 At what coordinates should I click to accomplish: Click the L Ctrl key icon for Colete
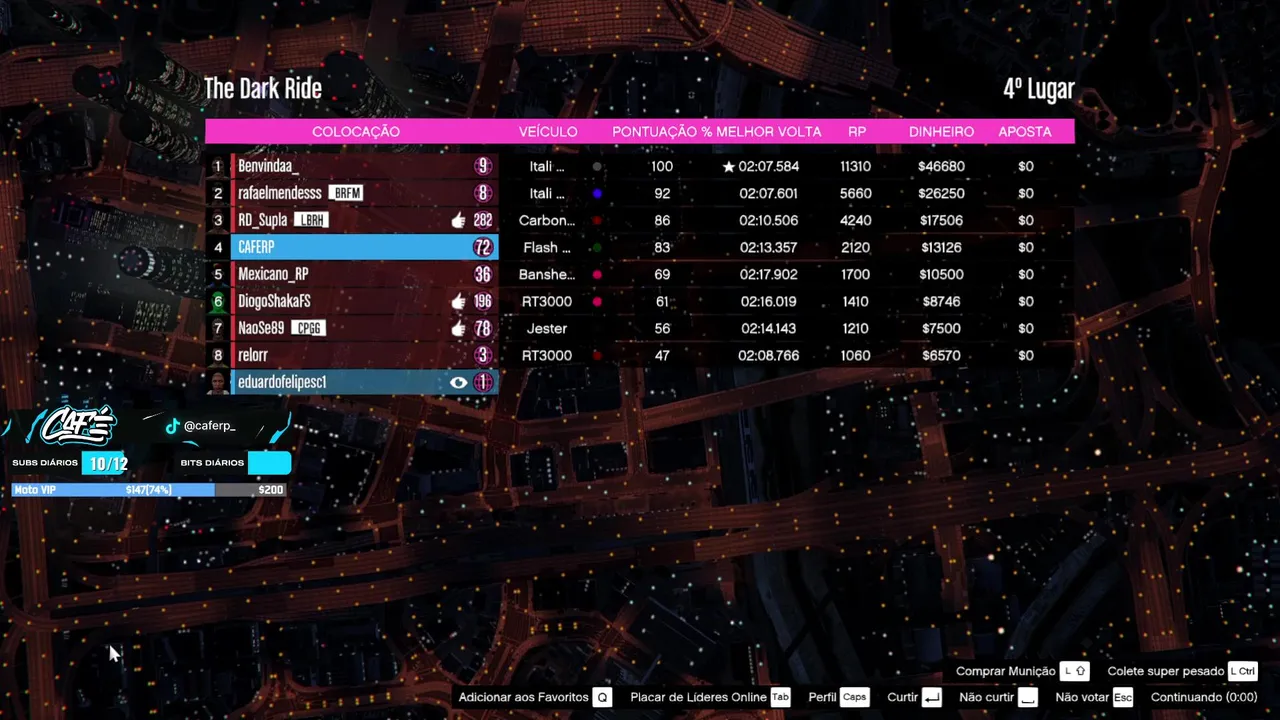pyautogui.click(x=1243, y=671)
